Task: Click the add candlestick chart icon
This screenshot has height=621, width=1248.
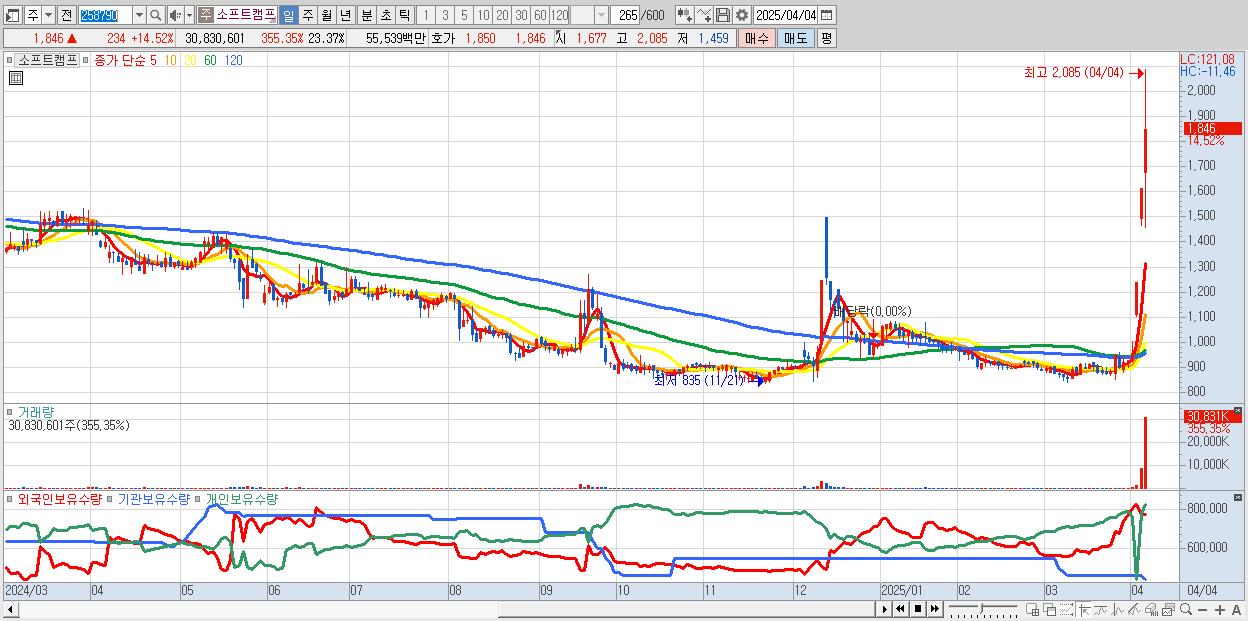Action: tap(685, 15)
